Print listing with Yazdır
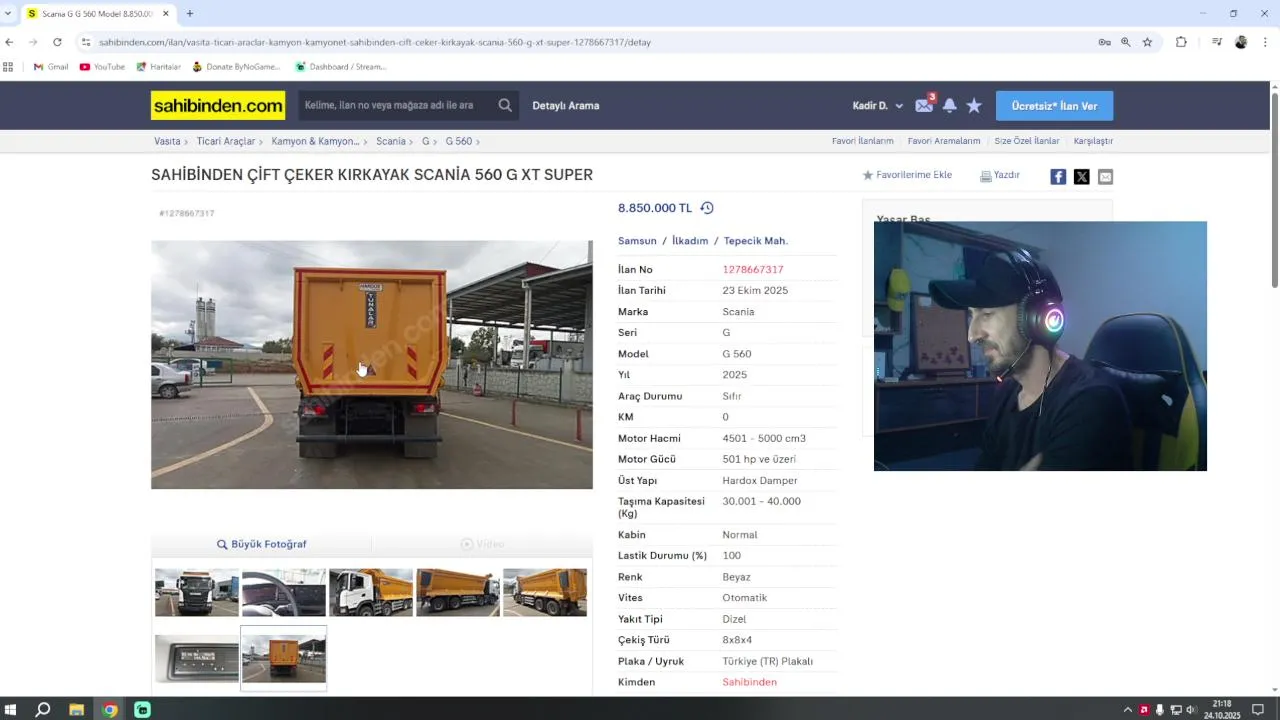The width and height of the screenshot is (1280, 720). click(1000, 175)
